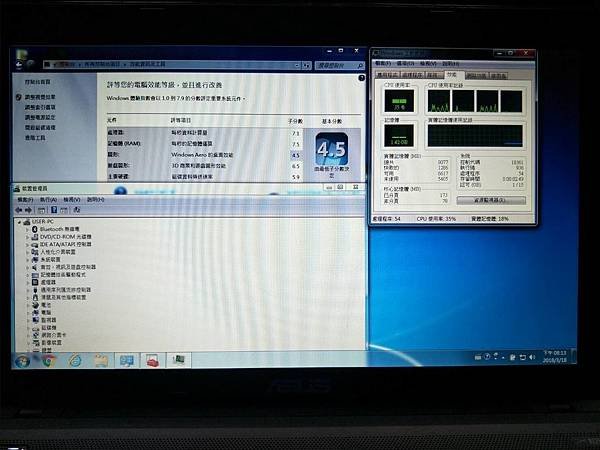The image size is (600, 450).
Task: Click the volume speaker icon in system tray
Action: tap(532, 357)
